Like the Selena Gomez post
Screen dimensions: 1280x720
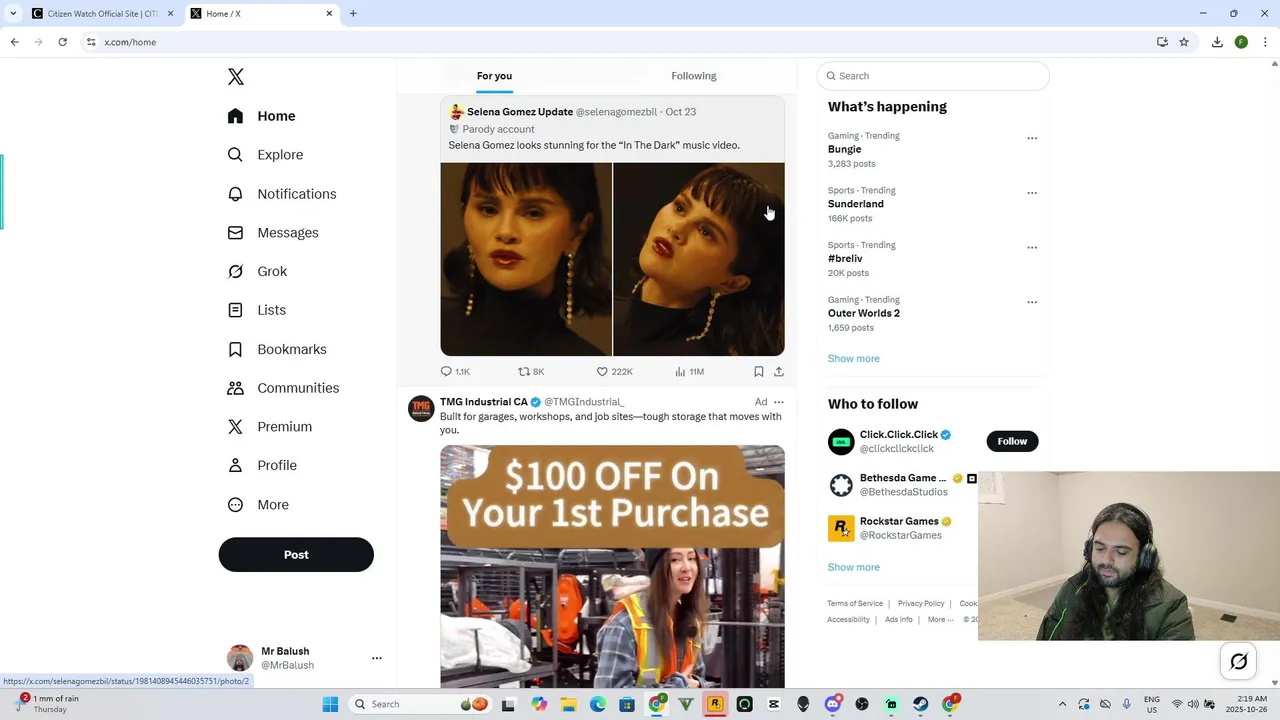(x=614, y=371)
